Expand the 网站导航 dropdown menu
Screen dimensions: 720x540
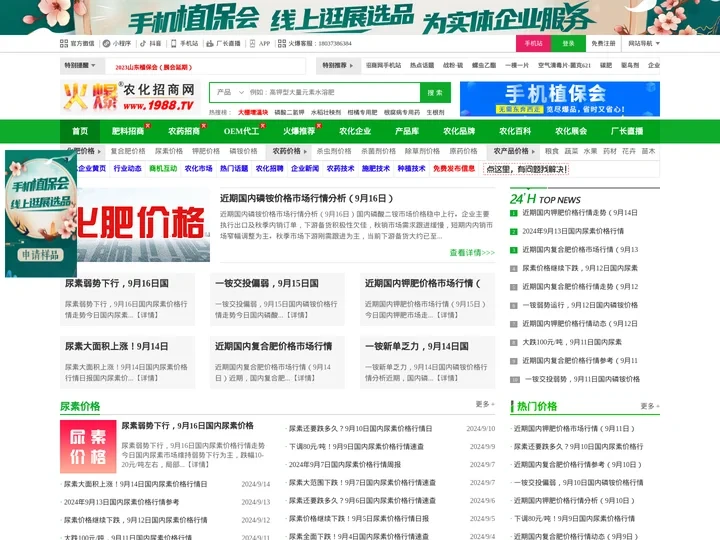644,43
